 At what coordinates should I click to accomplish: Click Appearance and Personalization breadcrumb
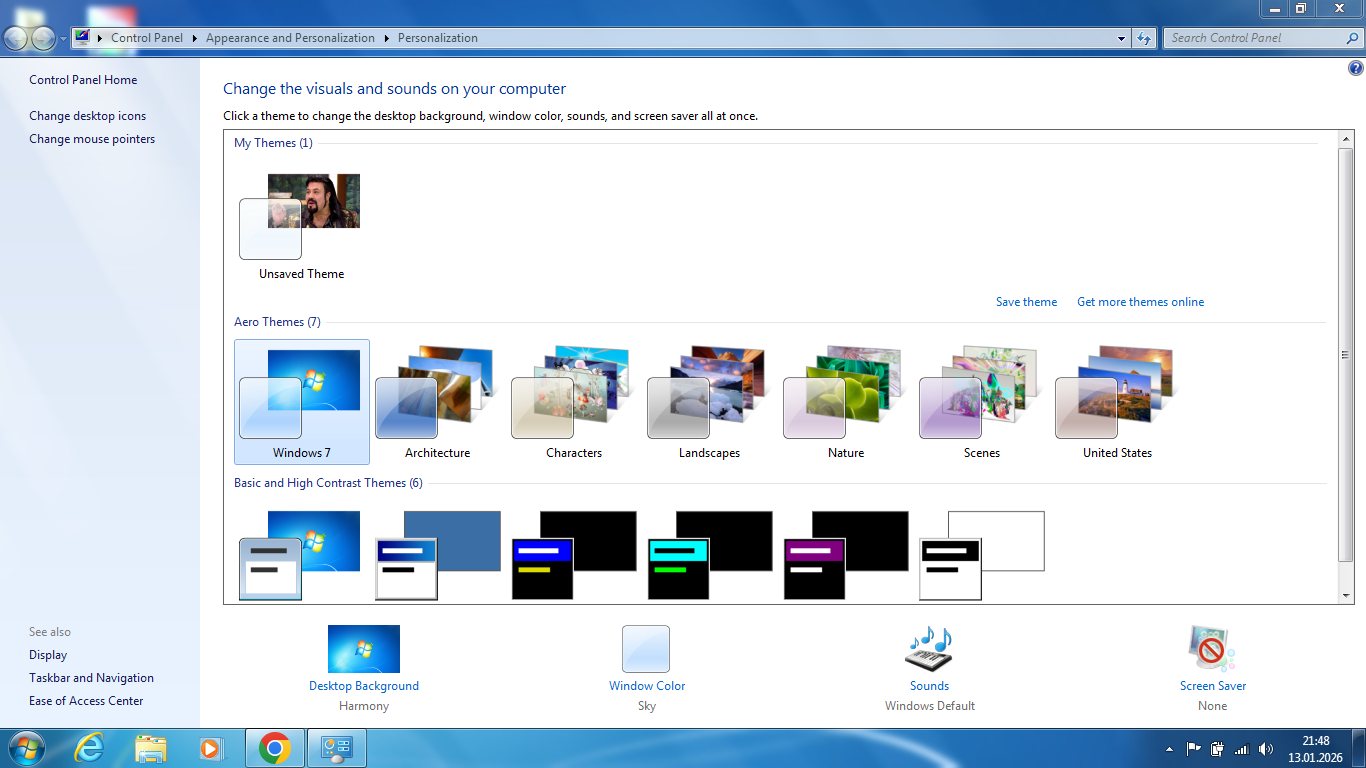click(290, 38)
